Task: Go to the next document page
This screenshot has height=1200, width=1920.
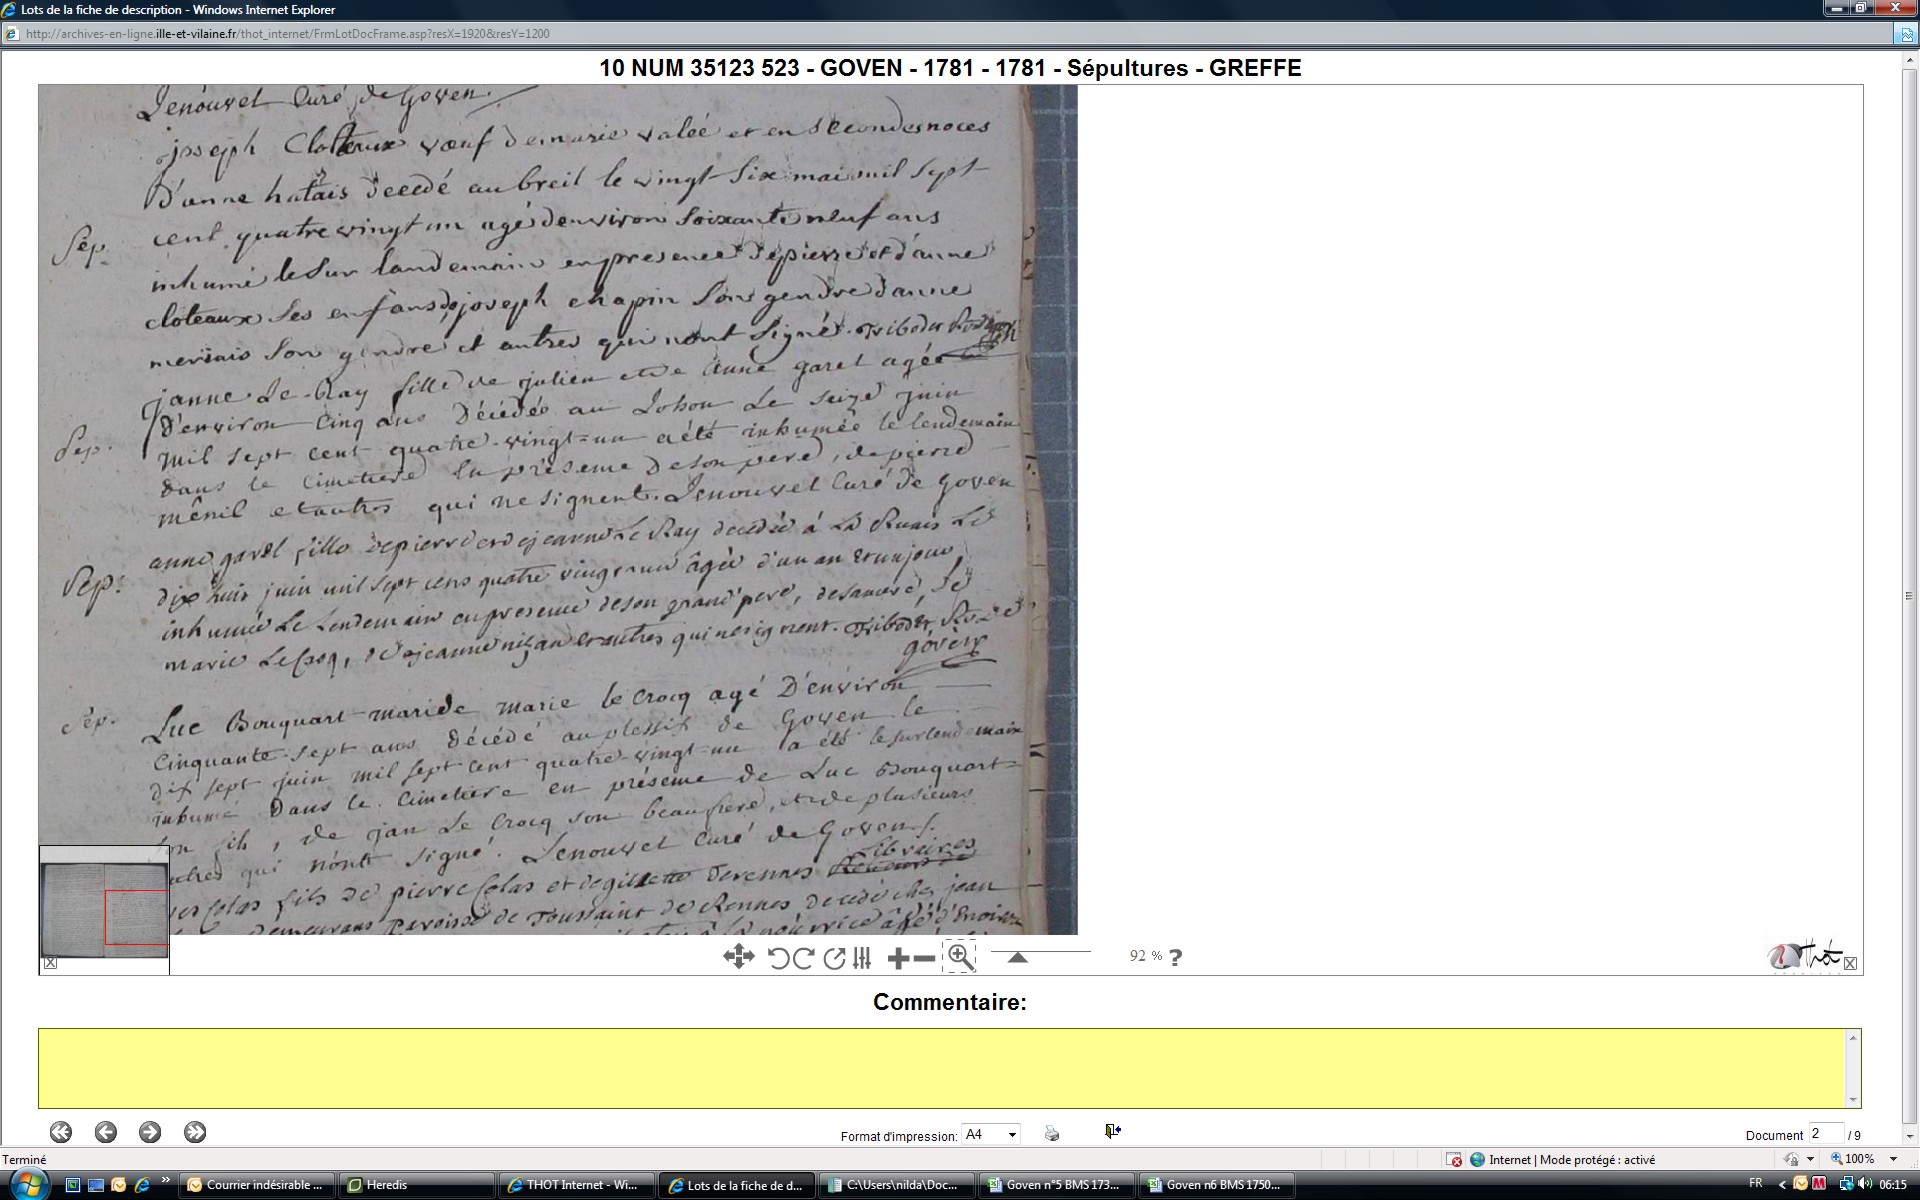Action: click(150, 1132)
